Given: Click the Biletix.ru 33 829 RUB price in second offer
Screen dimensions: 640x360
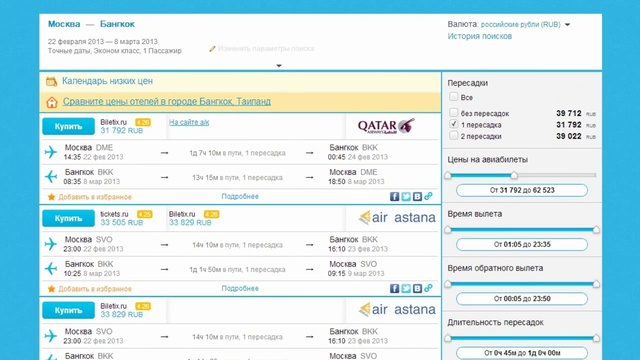Looking at the screenshot, I should click(x=190, y=223).
